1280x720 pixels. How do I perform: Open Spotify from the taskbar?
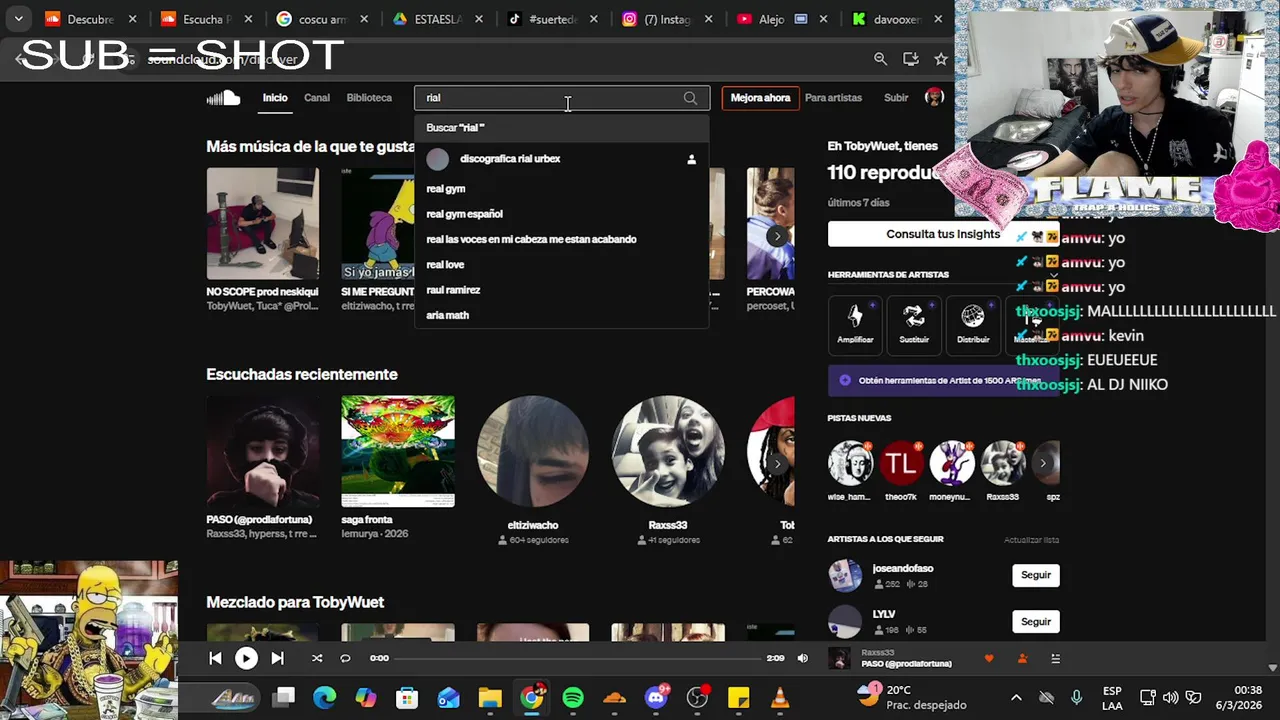(x=573, y=697)
